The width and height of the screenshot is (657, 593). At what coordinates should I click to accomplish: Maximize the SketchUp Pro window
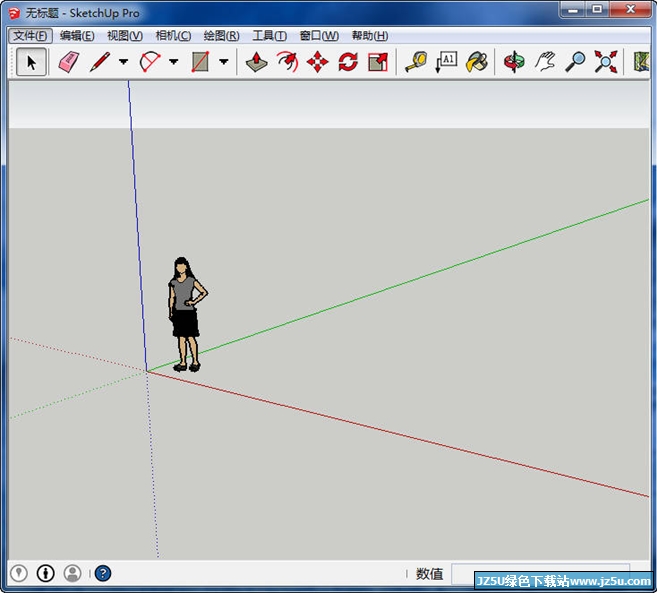click(x=598, y=10)
